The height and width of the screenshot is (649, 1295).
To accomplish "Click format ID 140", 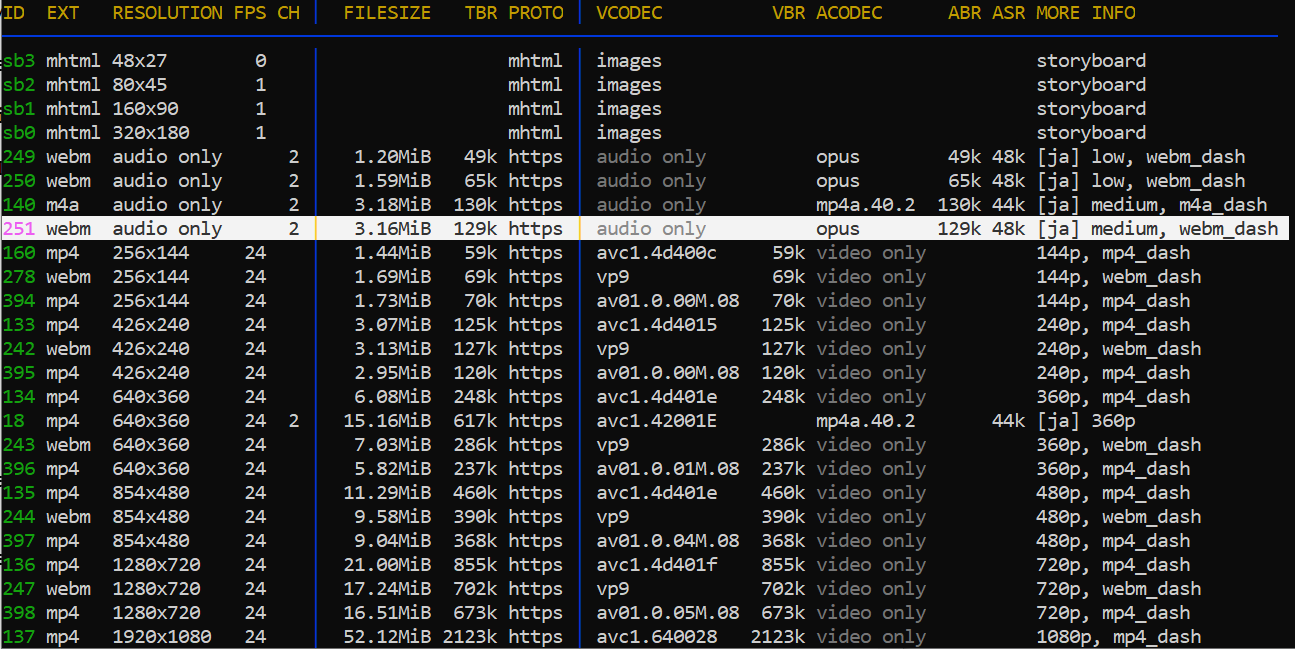I will (19, 205).
